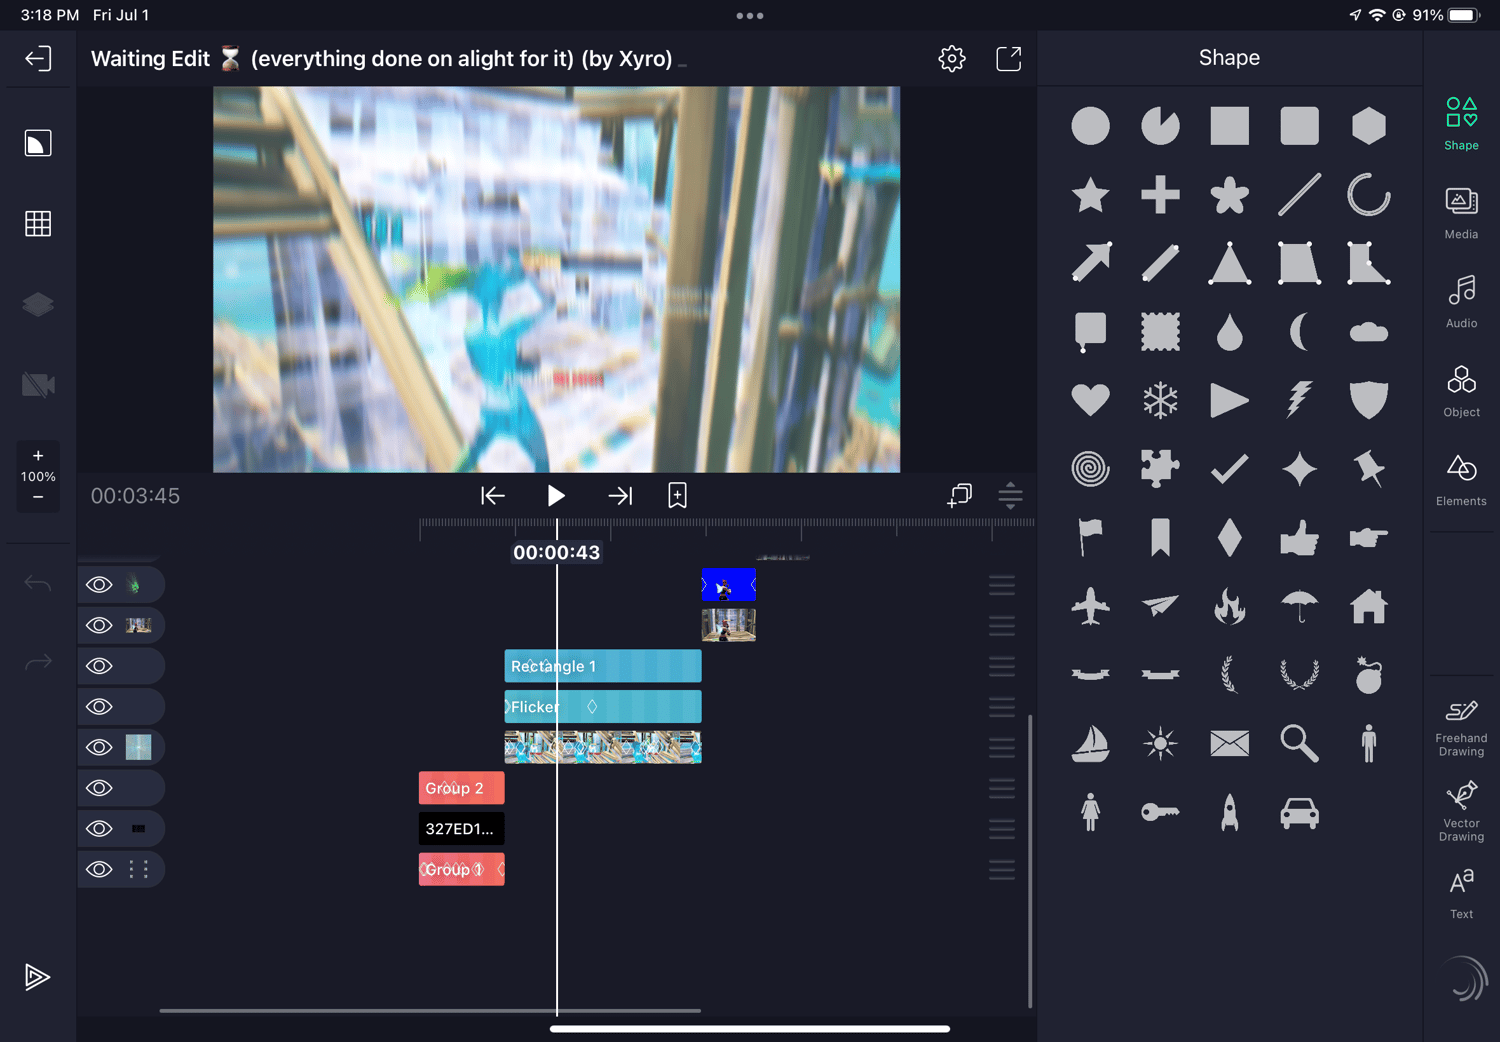This screenshot has width=1500, height=1042.
Task: Click the horizontal timeline scrollbar
Action: tap(430, 1011)
